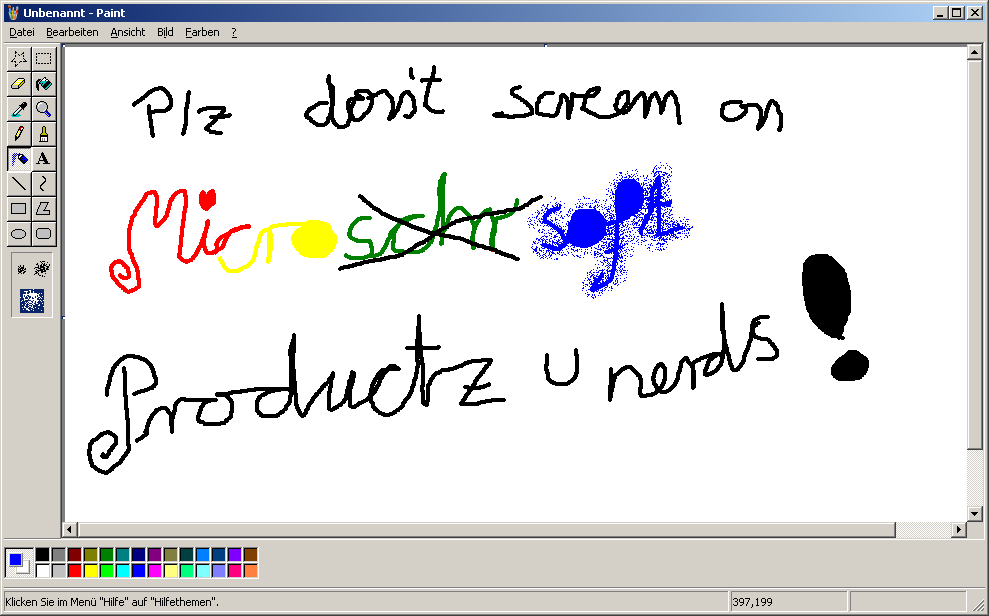Pick the Color Picker eyedropper tool
Image resolution: width=989 pixels, height=616 pixels.
(x=18, y=108)
